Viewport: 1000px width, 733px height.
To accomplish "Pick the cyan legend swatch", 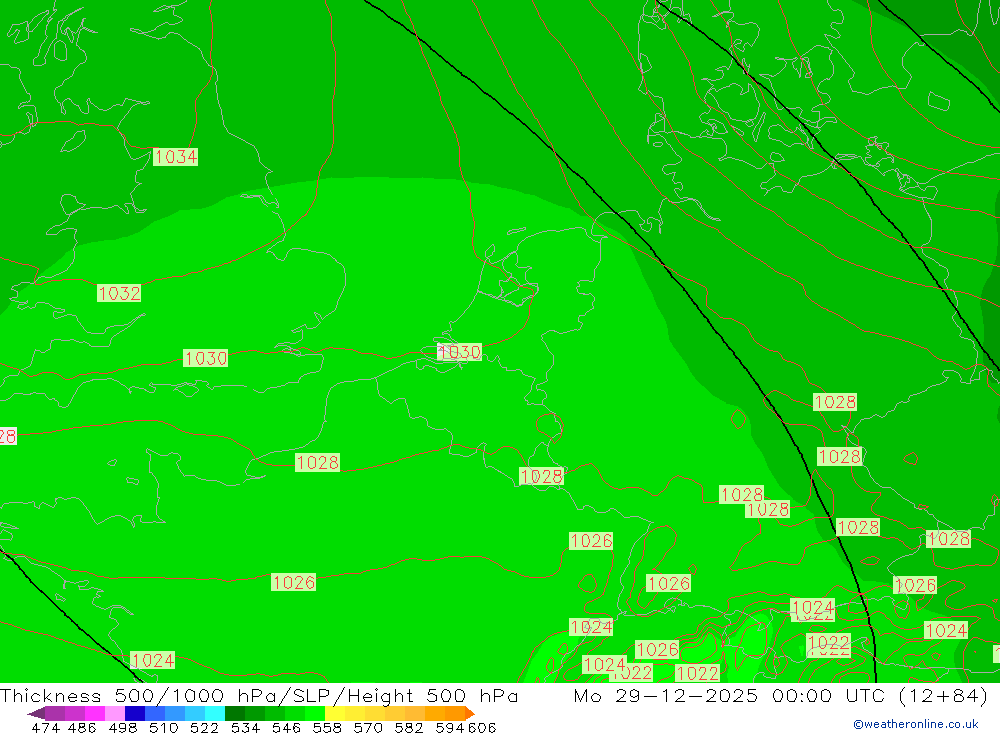I will [215, 713].
